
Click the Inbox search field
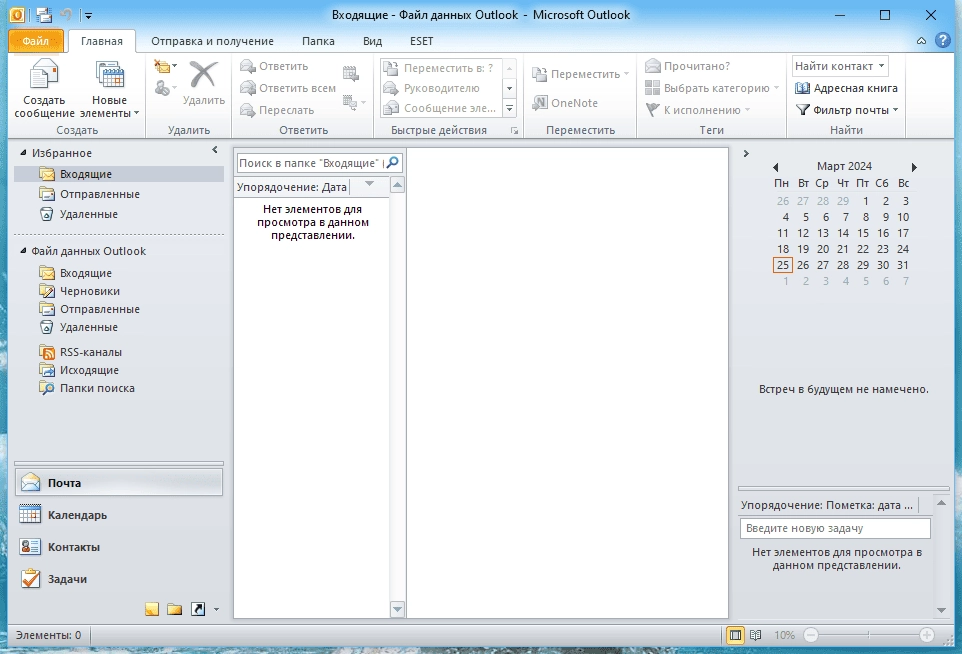pyautogui.click(x=310, y=163)
